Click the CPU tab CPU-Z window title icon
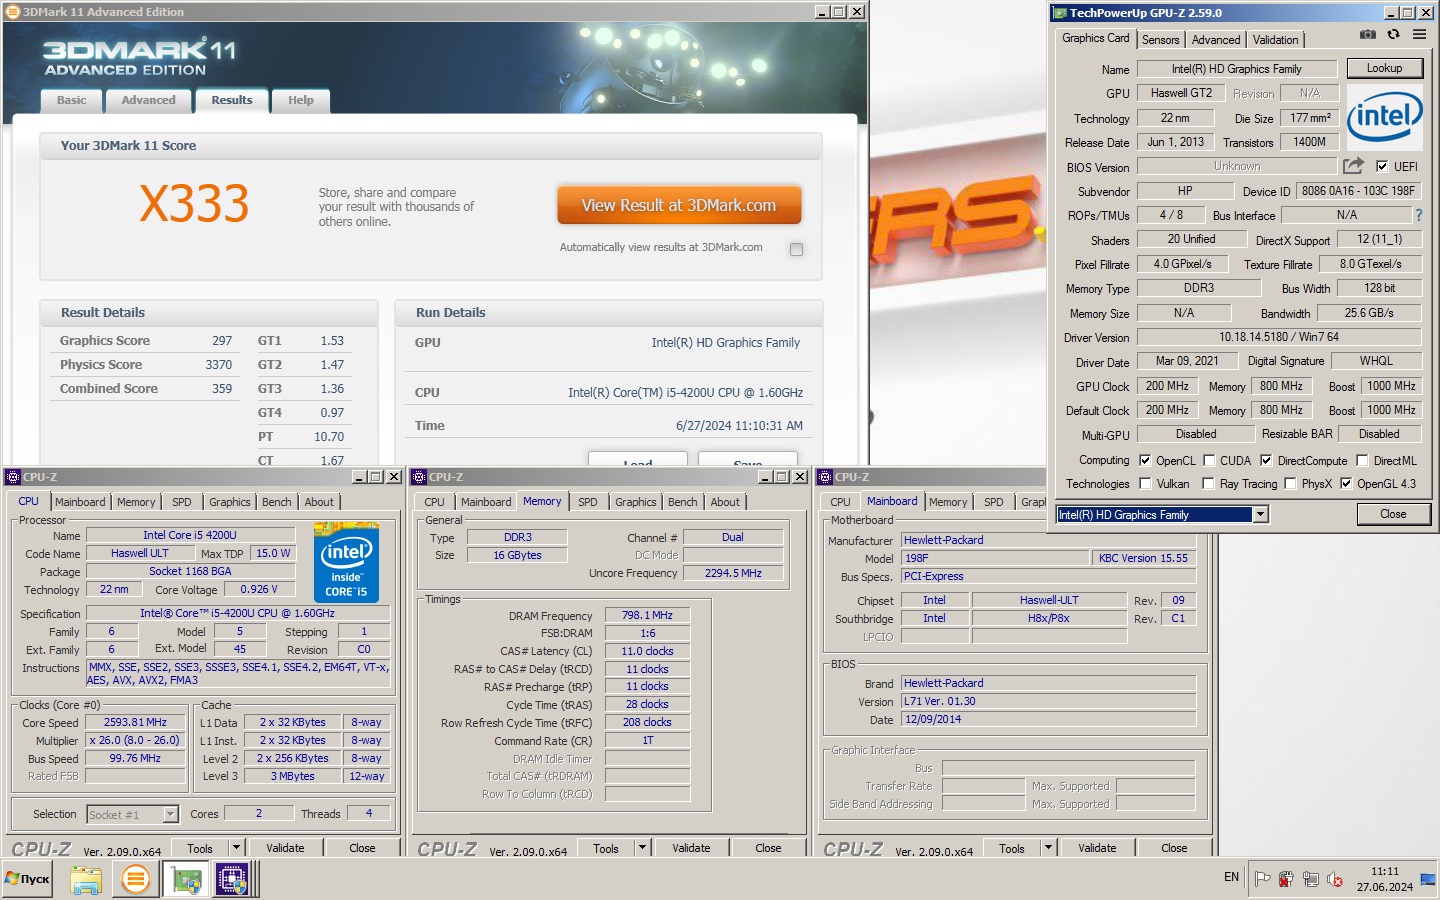Image resolution: width=1440 pixels, height=900 pixels. pos(13,477)
